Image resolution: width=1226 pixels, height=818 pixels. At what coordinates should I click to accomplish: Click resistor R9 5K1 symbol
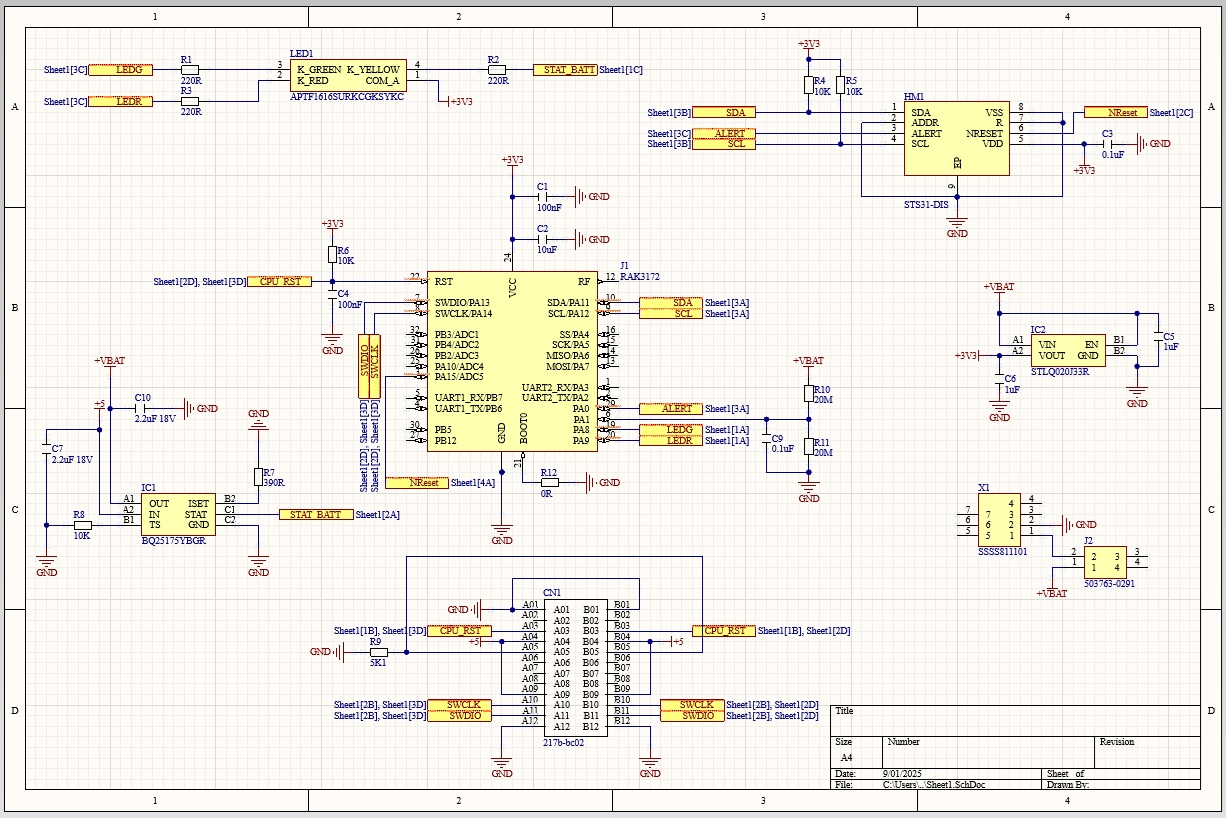pos(377,652)
